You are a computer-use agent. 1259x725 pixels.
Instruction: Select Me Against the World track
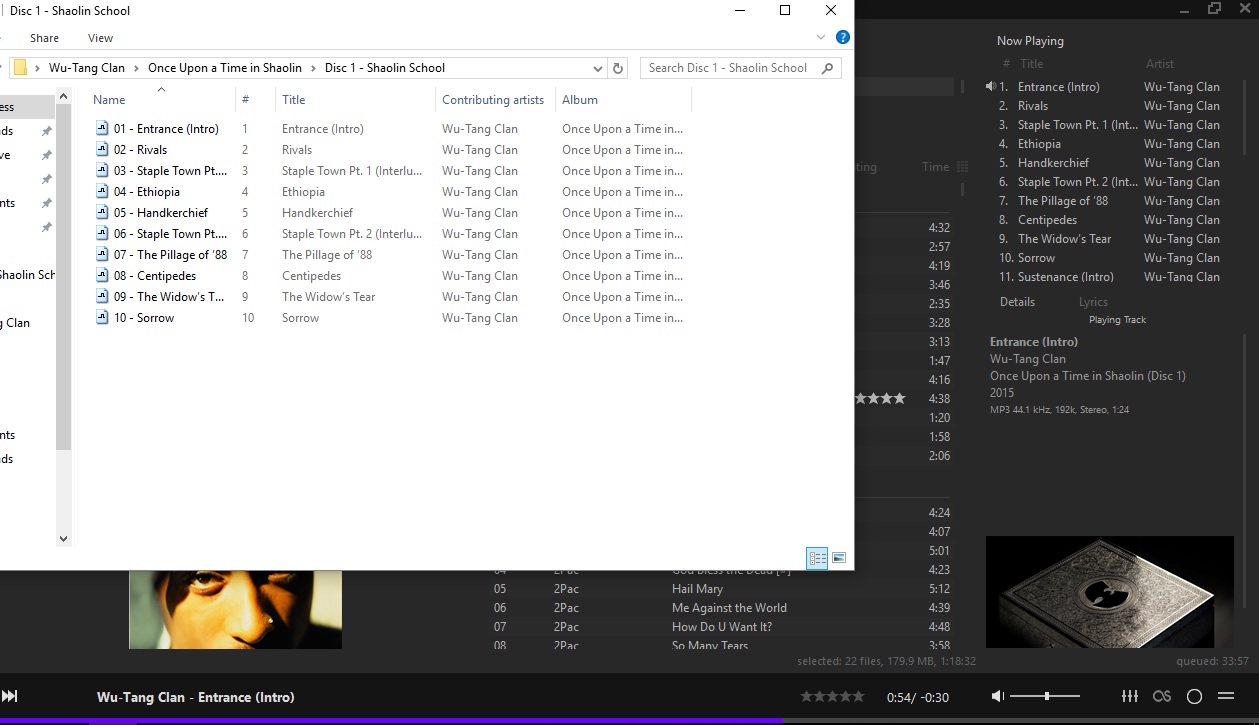729,608
